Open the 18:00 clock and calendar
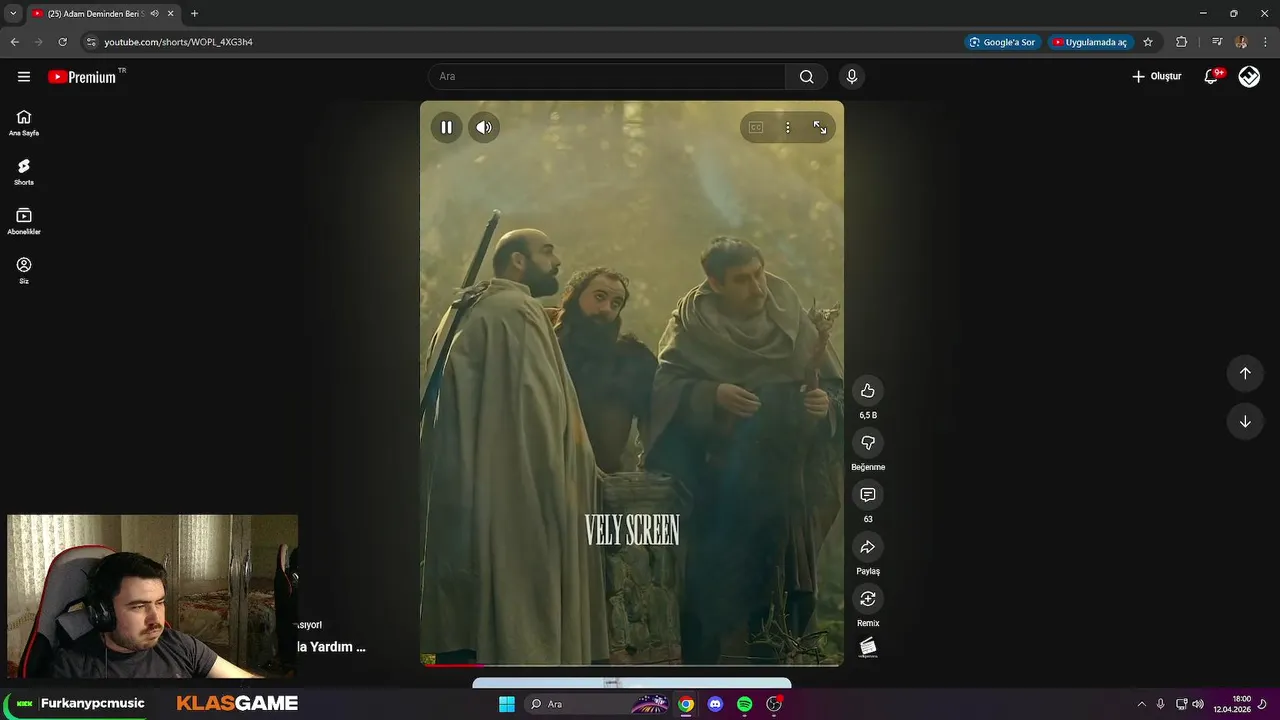 [x=1232, y=704]
